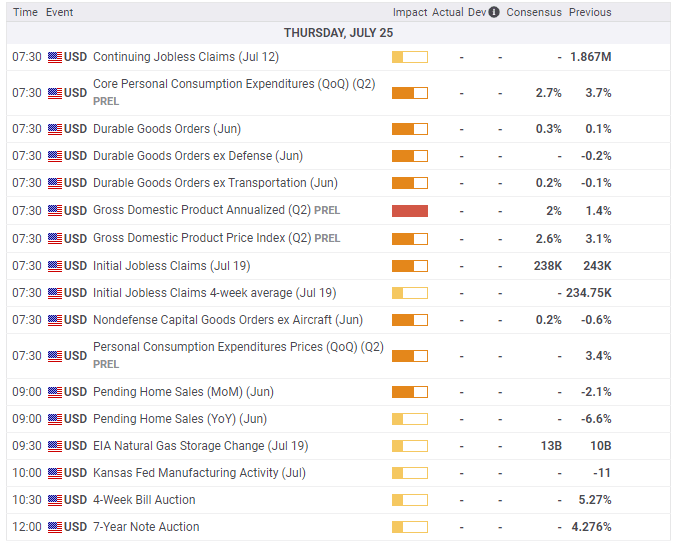Click orange impact bar for Initial Jobless Claims (Jul 19)
Viewport: 681px width, 543px height.
(410, 266)
